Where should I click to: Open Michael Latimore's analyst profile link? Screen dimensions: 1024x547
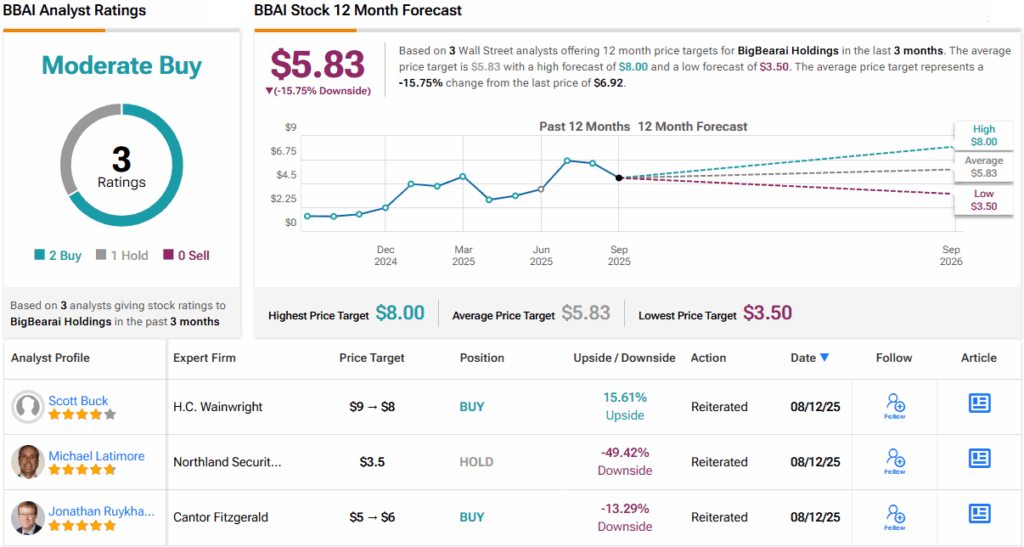pyautogui.click(x=96, y=455)
